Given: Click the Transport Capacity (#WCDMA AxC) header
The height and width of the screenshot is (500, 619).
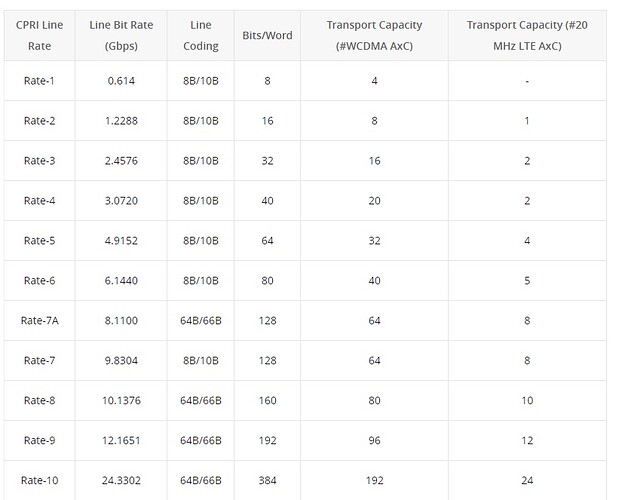Looking at the screenshot, I should [x=374, y=36].
